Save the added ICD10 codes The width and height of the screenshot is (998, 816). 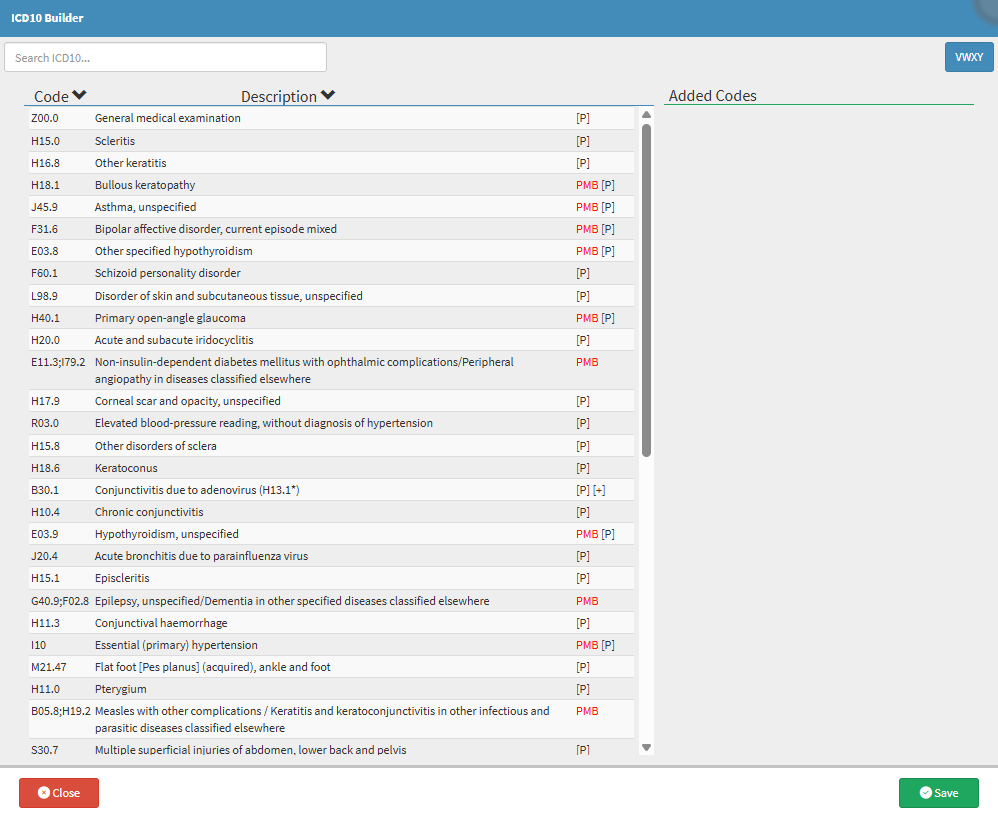[939, 793]
